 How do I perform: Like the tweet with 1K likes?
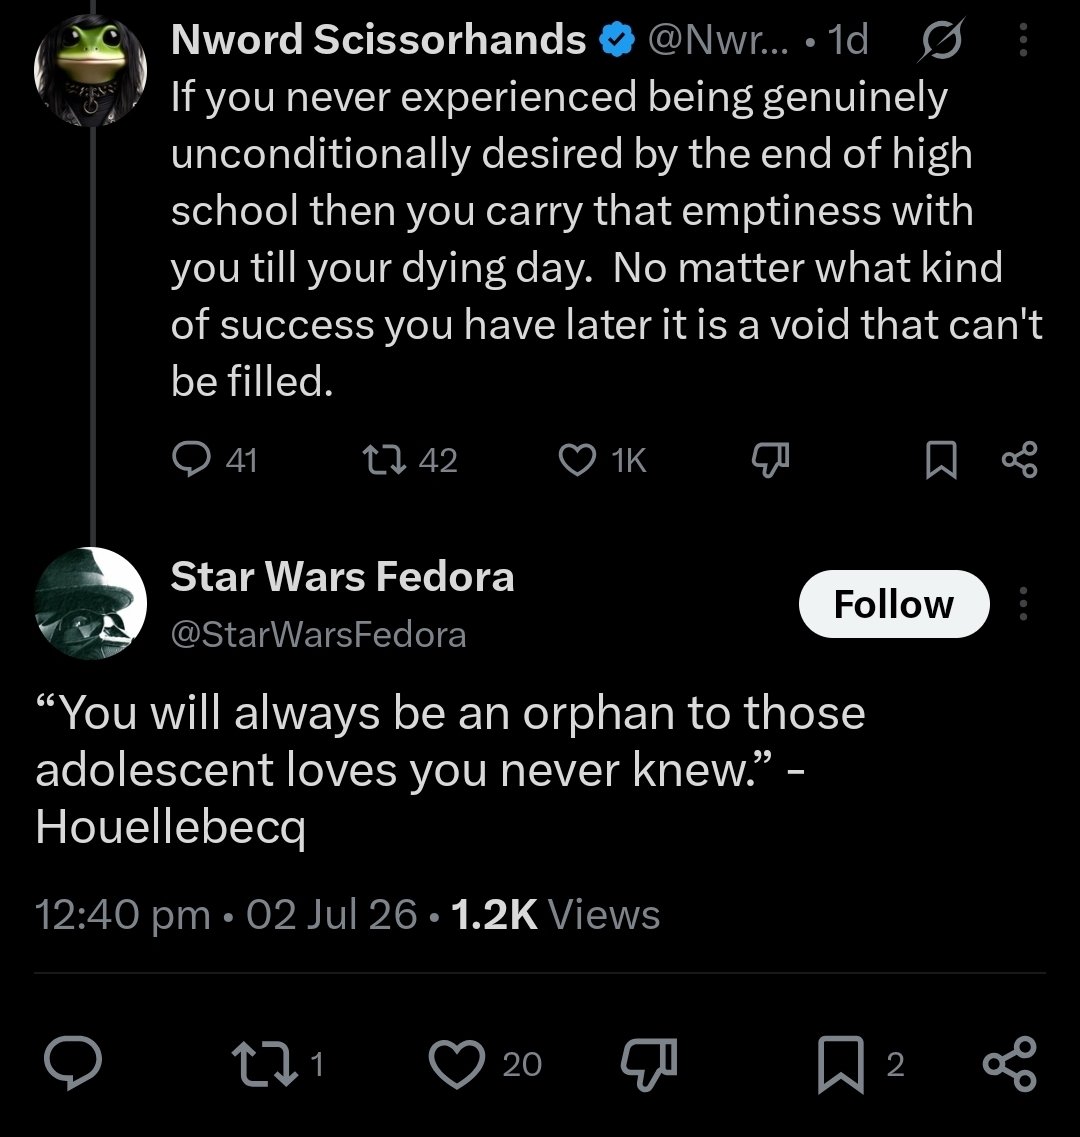pos(577,460)
